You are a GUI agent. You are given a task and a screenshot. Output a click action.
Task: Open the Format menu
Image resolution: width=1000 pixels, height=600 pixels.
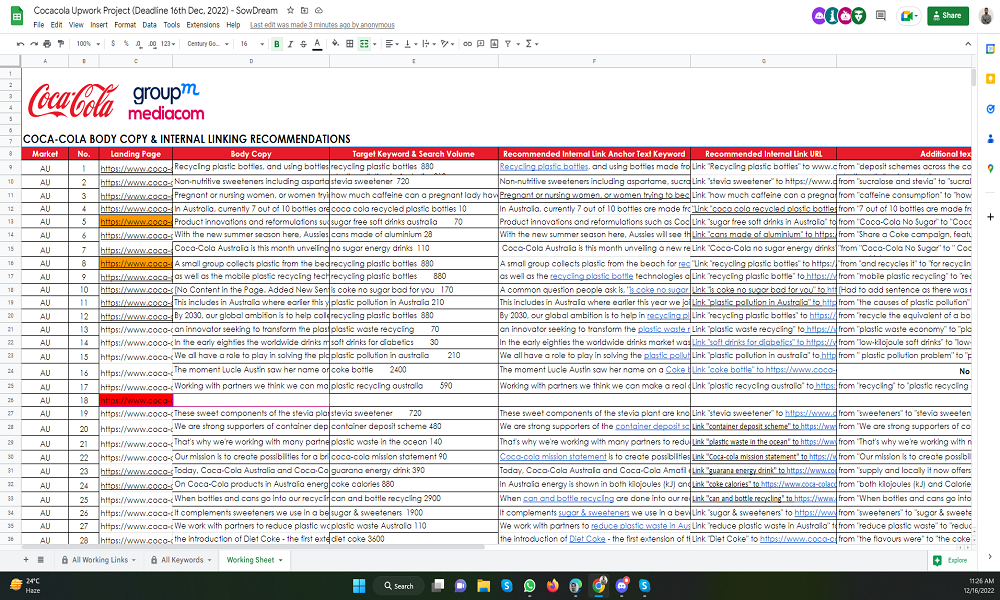click(125, 25)
